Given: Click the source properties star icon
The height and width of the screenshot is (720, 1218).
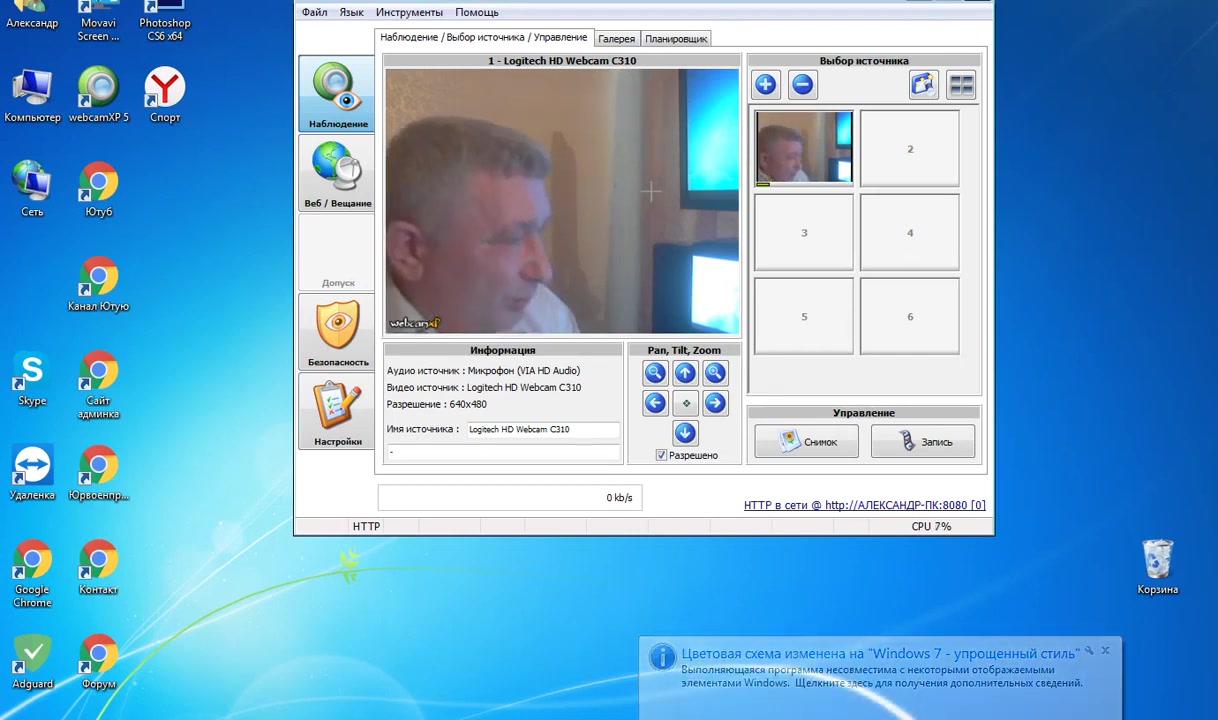Looking at the screenshot, I should pos(923,85).
